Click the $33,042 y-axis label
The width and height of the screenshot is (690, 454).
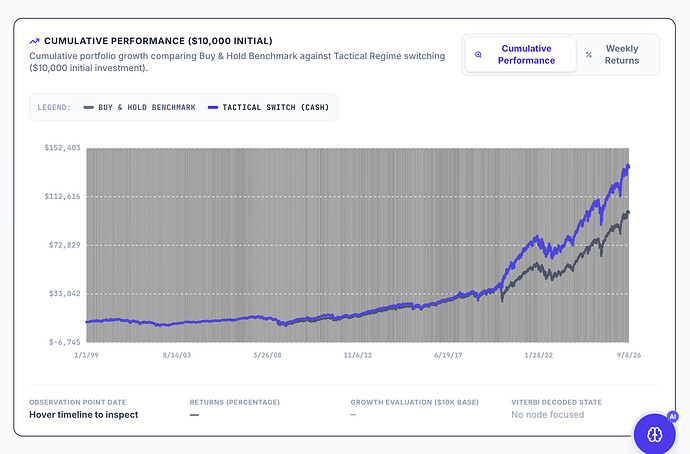65,293
